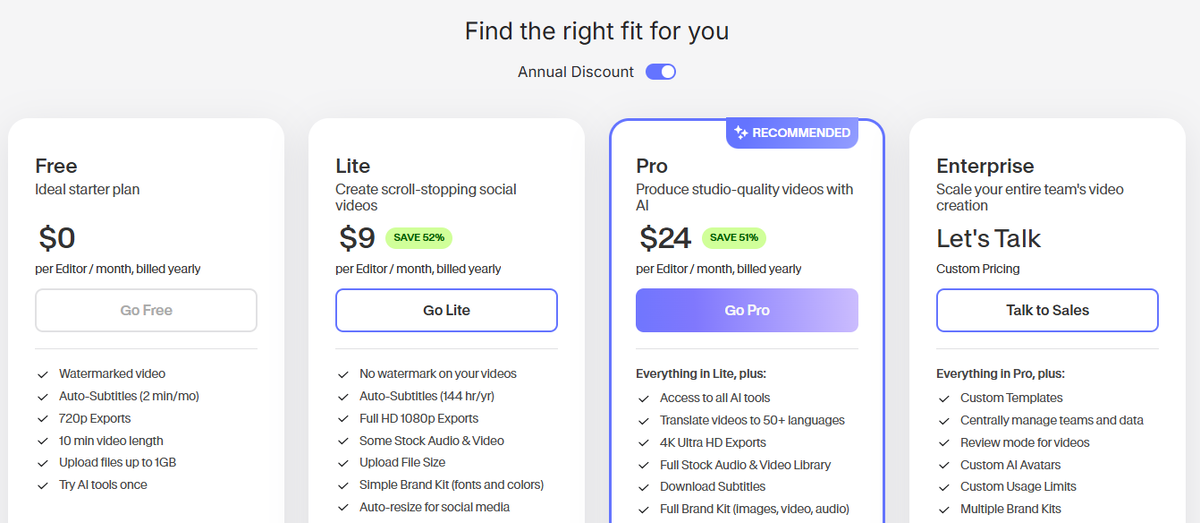
Task: Click the Let's Talk custom pricing heading
Action: pos(988,239)
